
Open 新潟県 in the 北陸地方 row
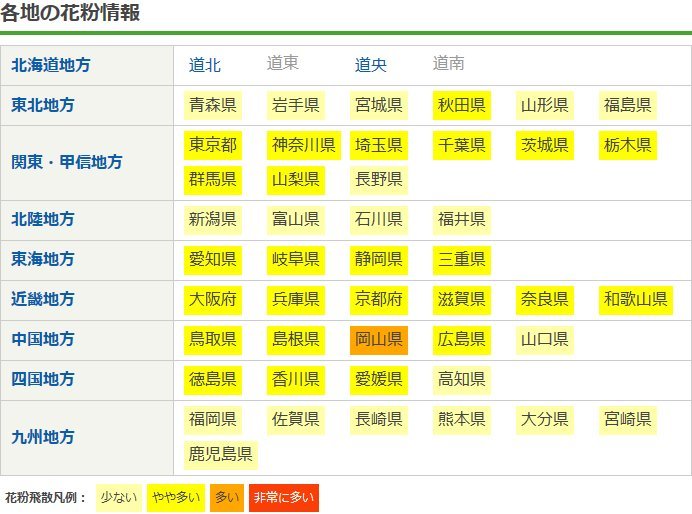tap(212, 219)
